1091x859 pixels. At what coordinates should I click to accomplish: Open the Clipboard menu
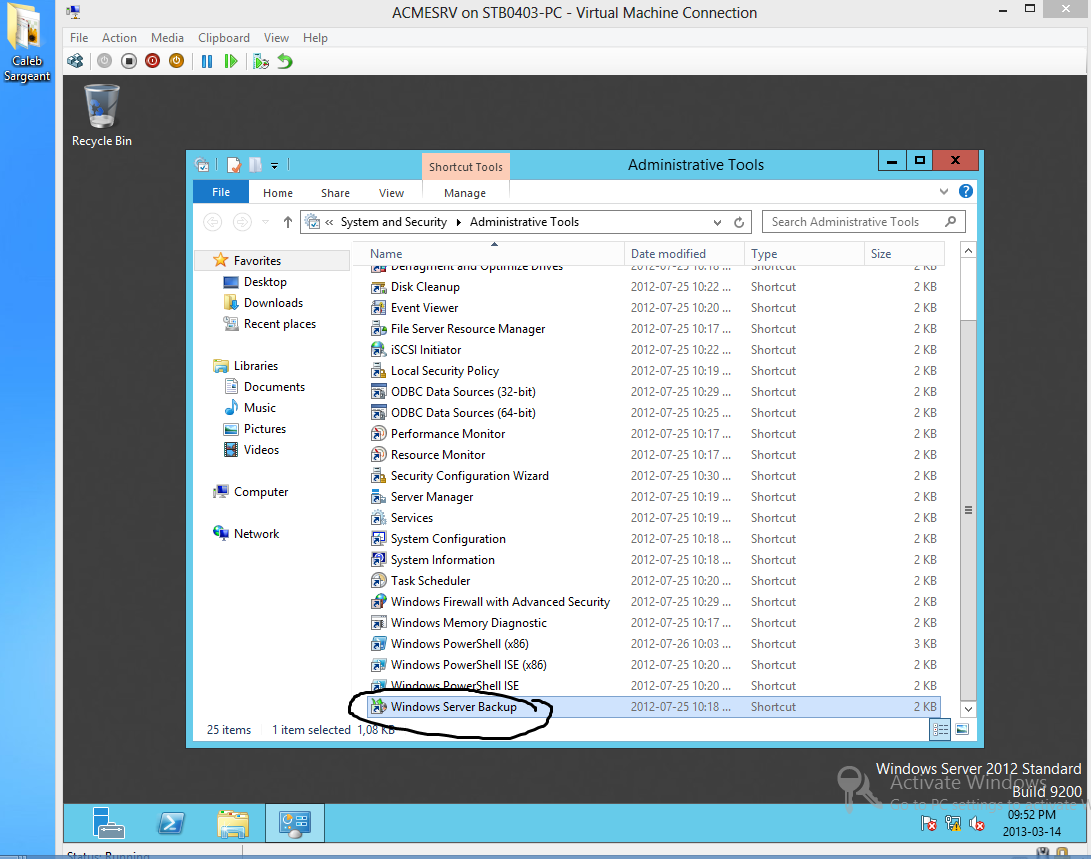[223, 38]
